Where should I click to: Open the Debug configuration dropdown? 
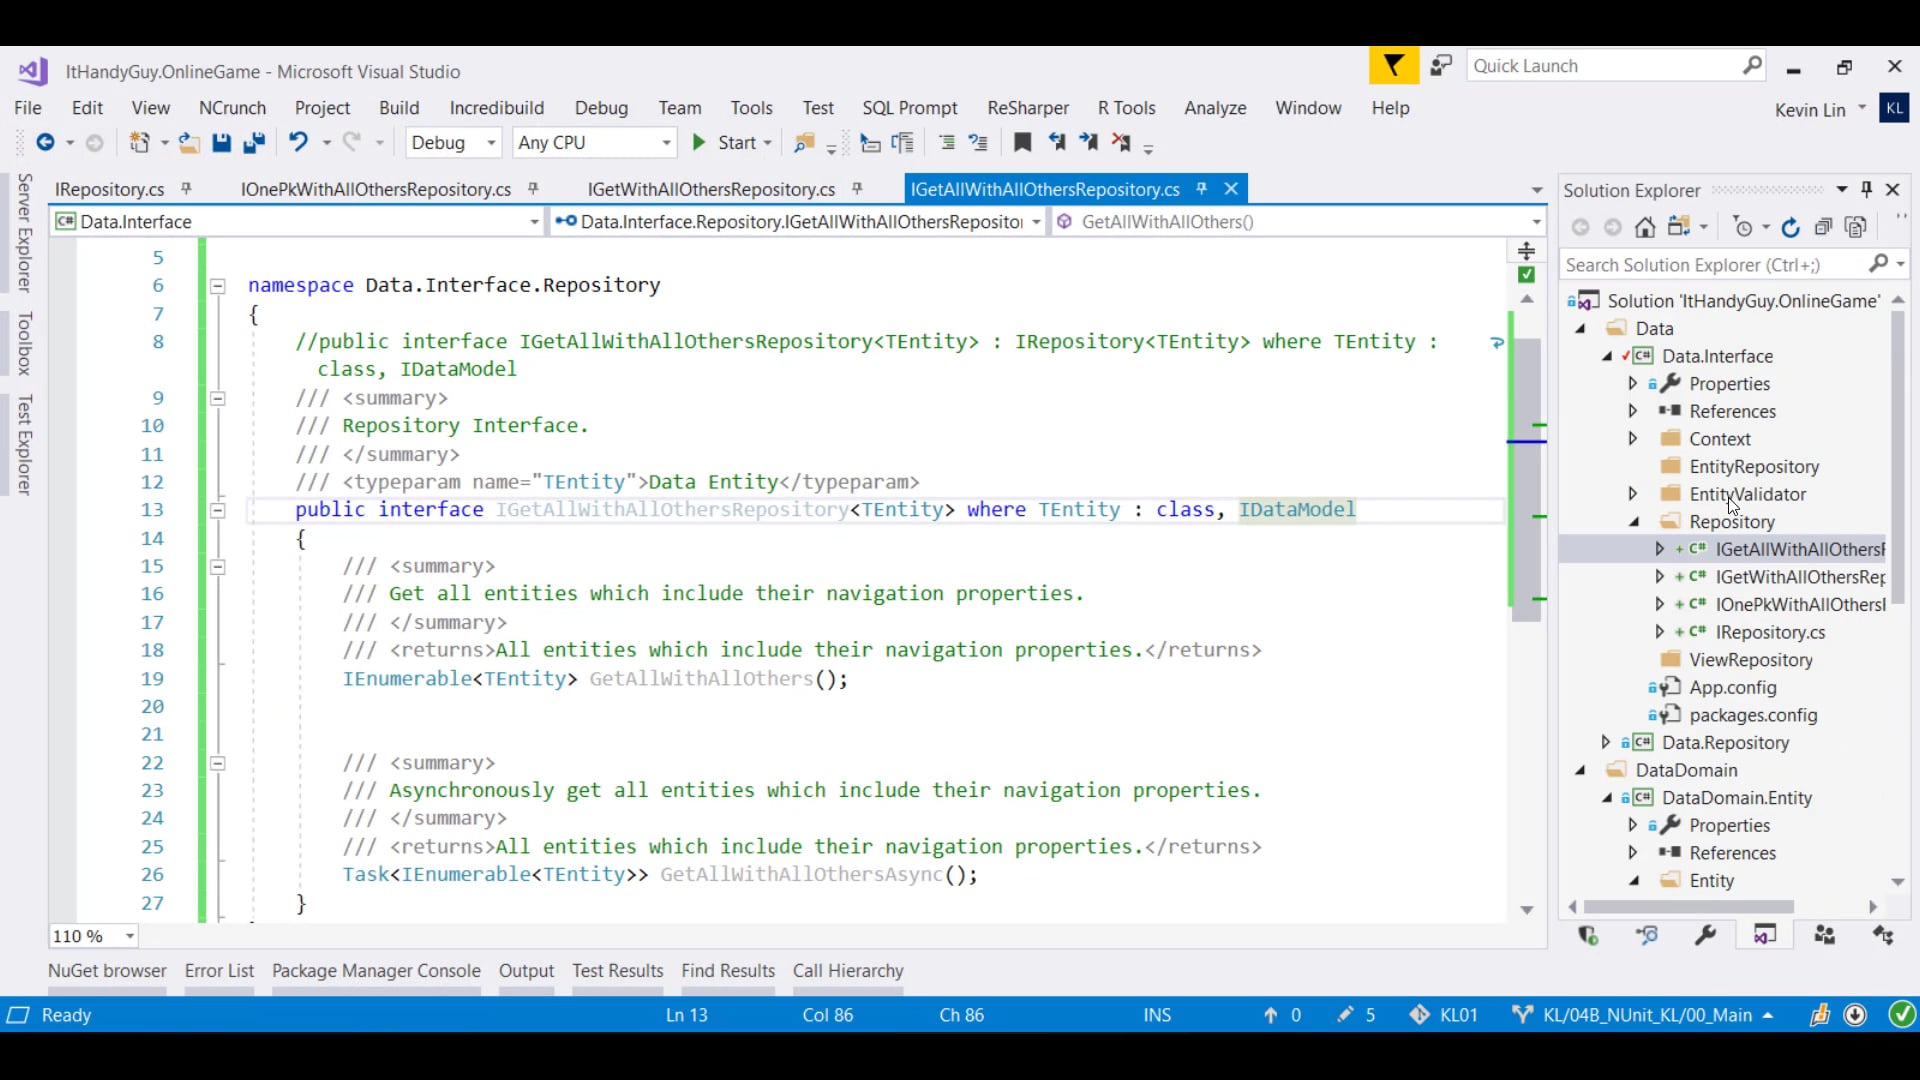491,143
